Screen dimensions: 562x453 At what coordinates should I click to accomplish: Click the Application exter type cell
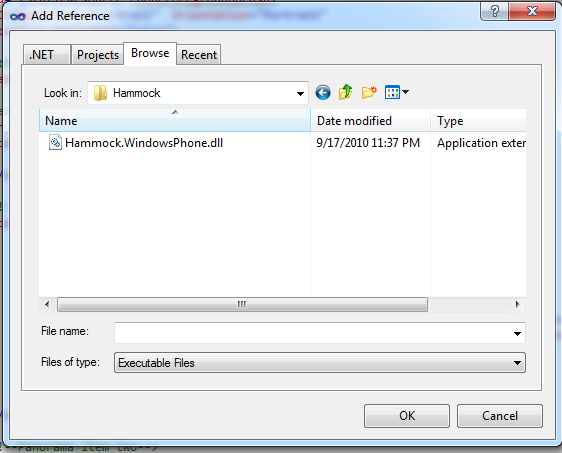(481, 143)
